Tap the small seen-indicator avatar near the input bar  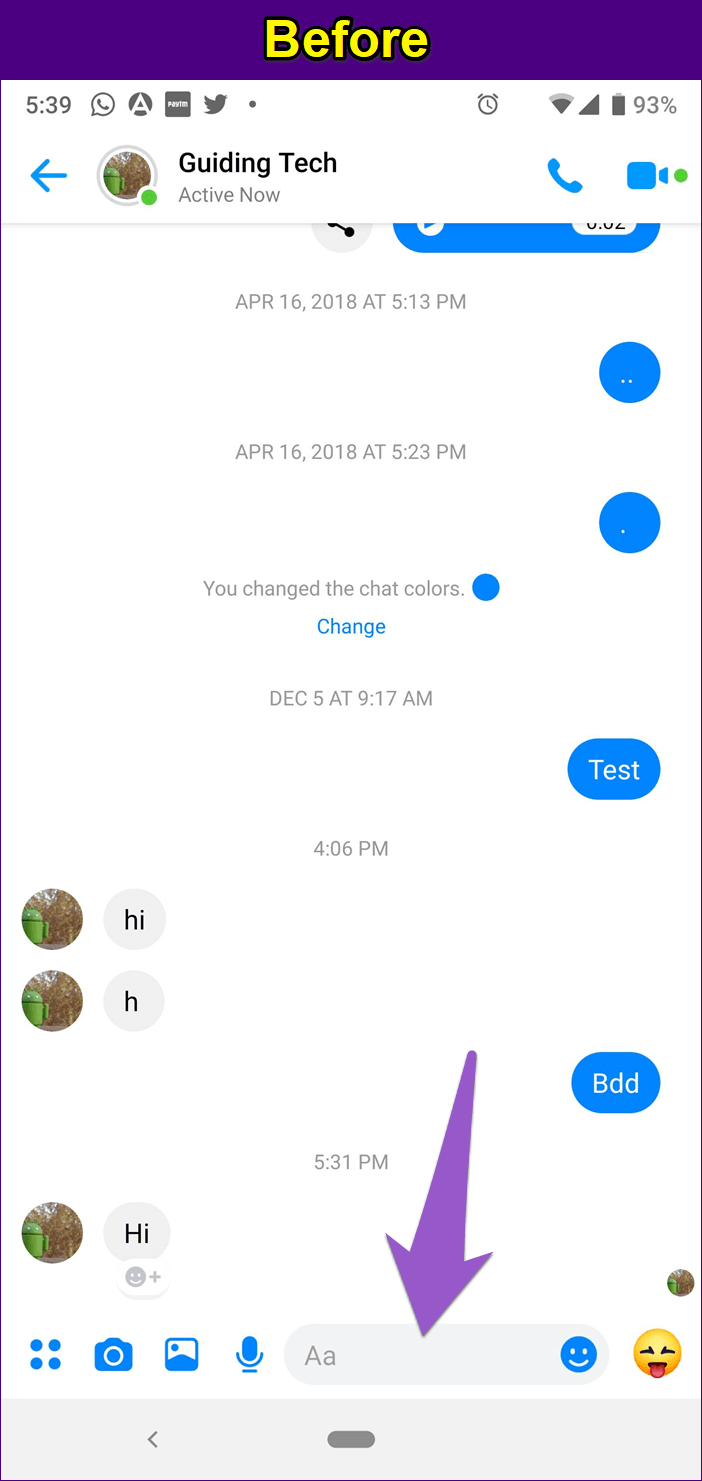pos(680,1282)
